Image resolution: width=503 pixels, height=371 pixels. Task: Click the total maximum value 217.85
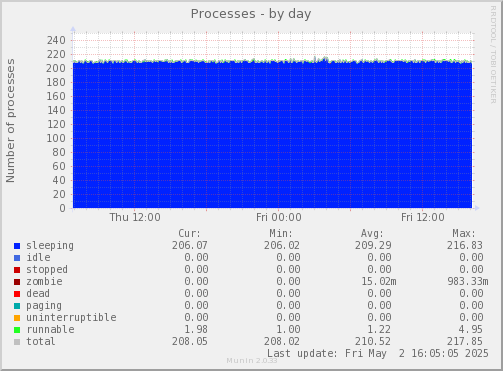[465, 341]
